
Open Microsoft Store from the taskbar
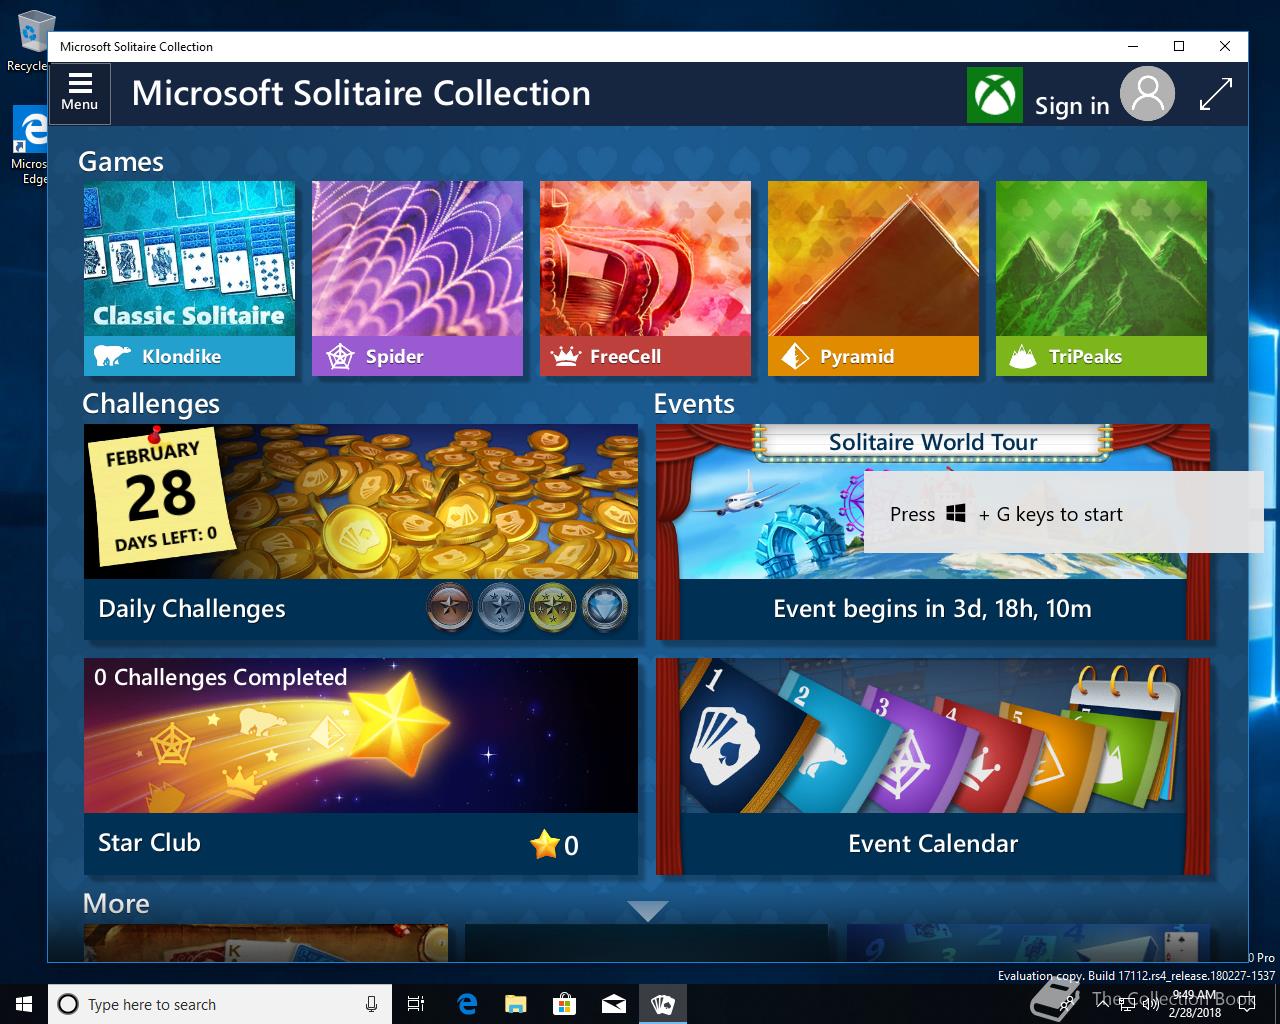(x=564, y=1004)
